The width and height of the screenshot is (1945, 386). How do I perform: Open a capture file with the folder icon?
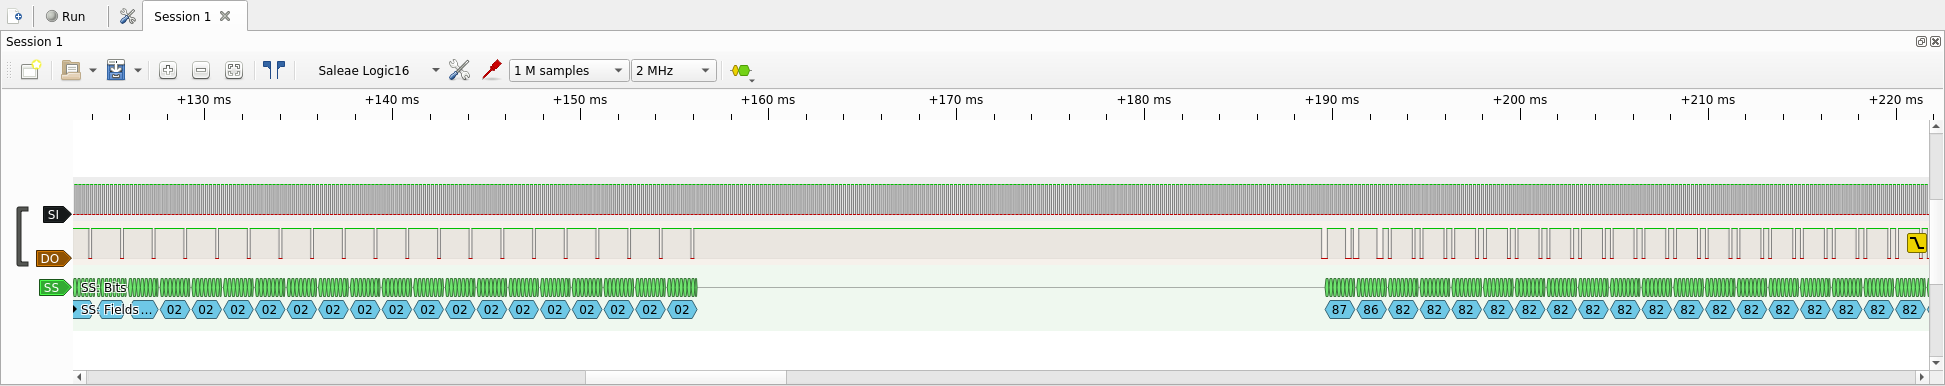[x=70, y=70]
